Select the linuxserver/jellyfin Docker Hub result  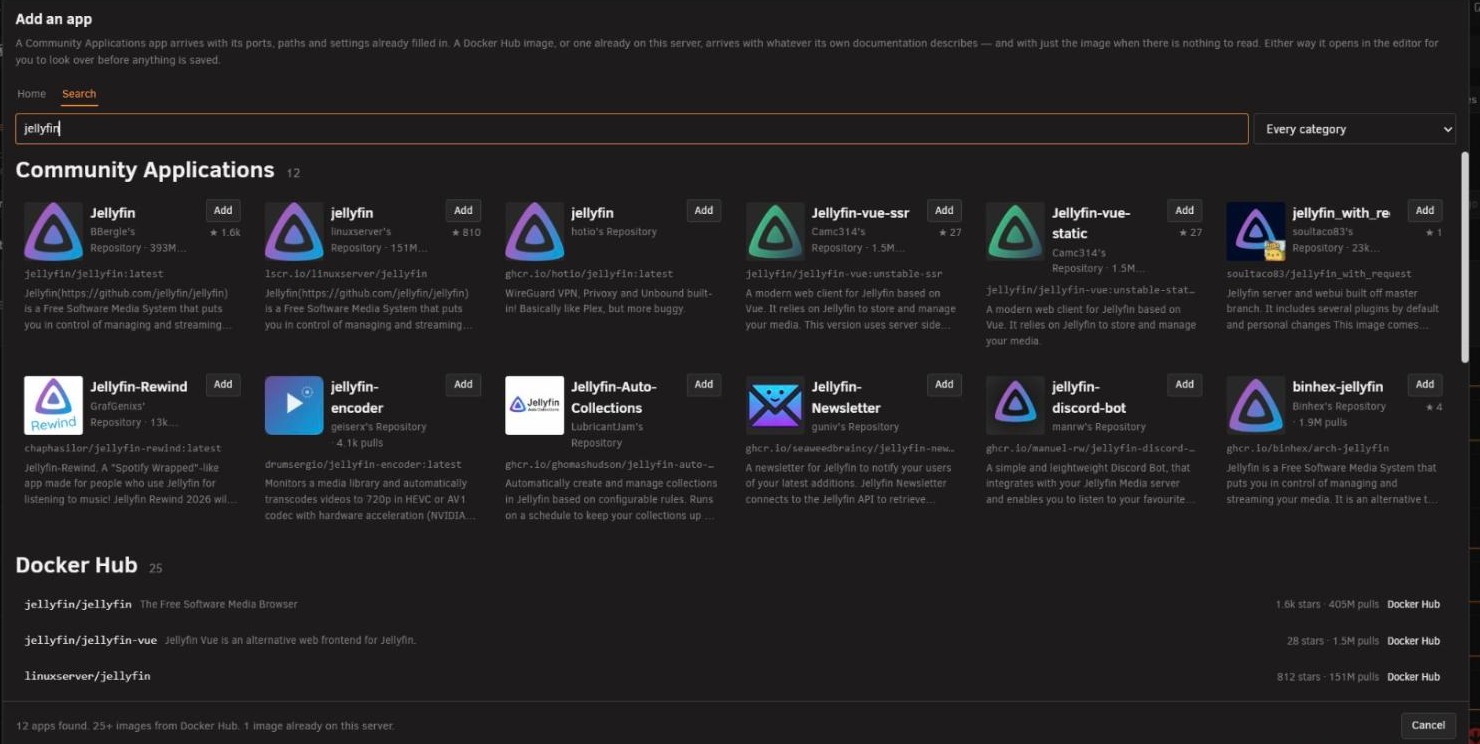coord(732,676)
